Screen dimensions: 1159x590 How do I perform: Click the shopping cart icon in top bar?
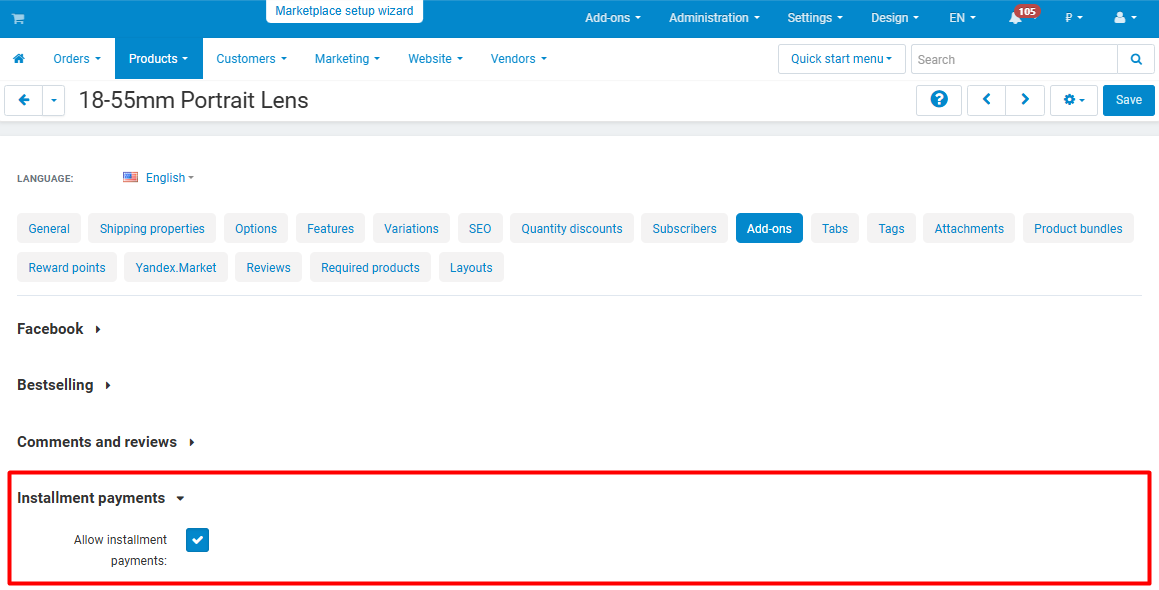click(x=18, y=18)
